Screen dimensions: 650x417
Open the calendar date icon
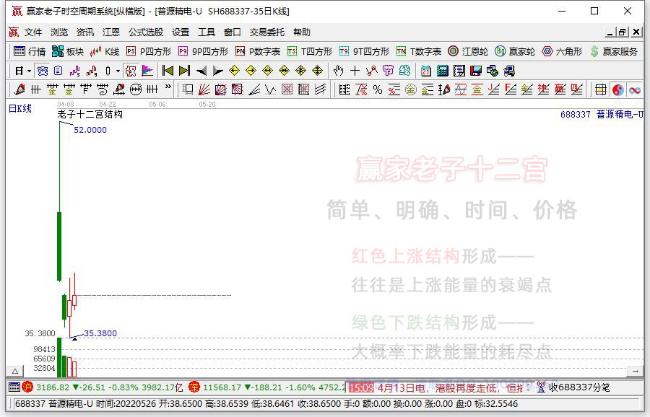pyautogui.click(x=426, y=71)
